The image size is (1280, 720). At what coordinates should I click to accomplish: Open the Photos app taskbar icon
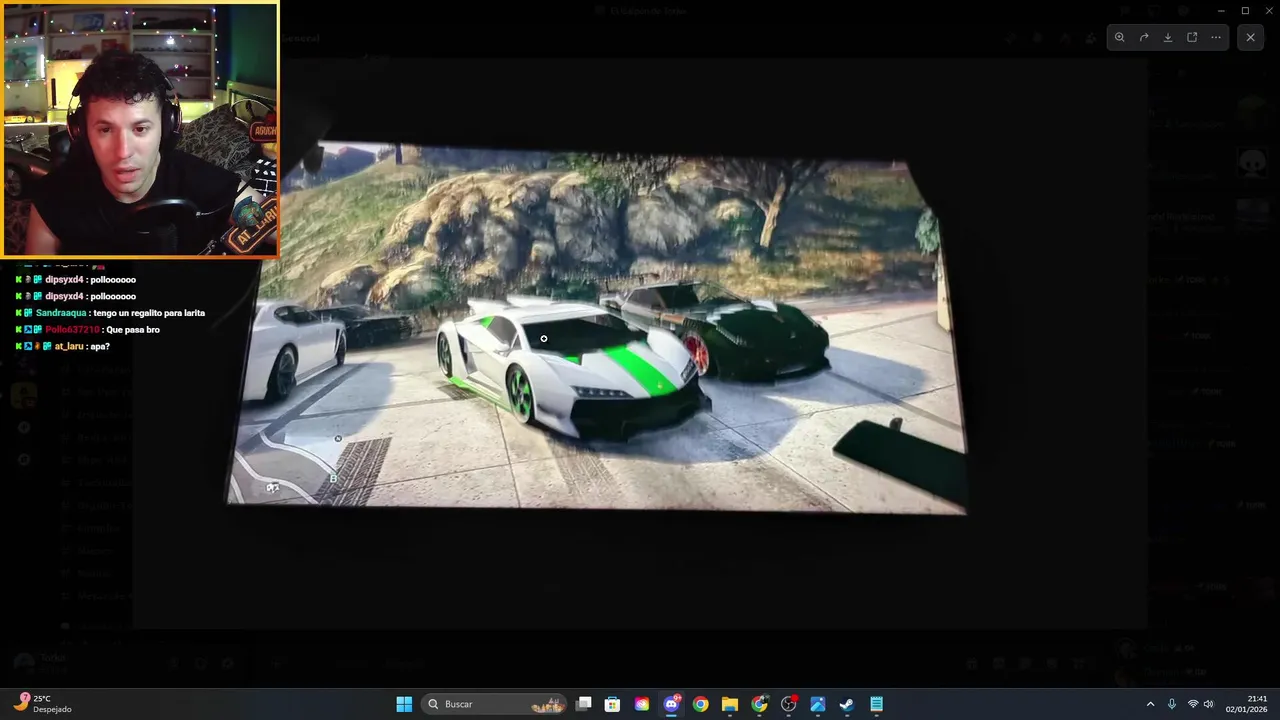[x=818, y=704]
